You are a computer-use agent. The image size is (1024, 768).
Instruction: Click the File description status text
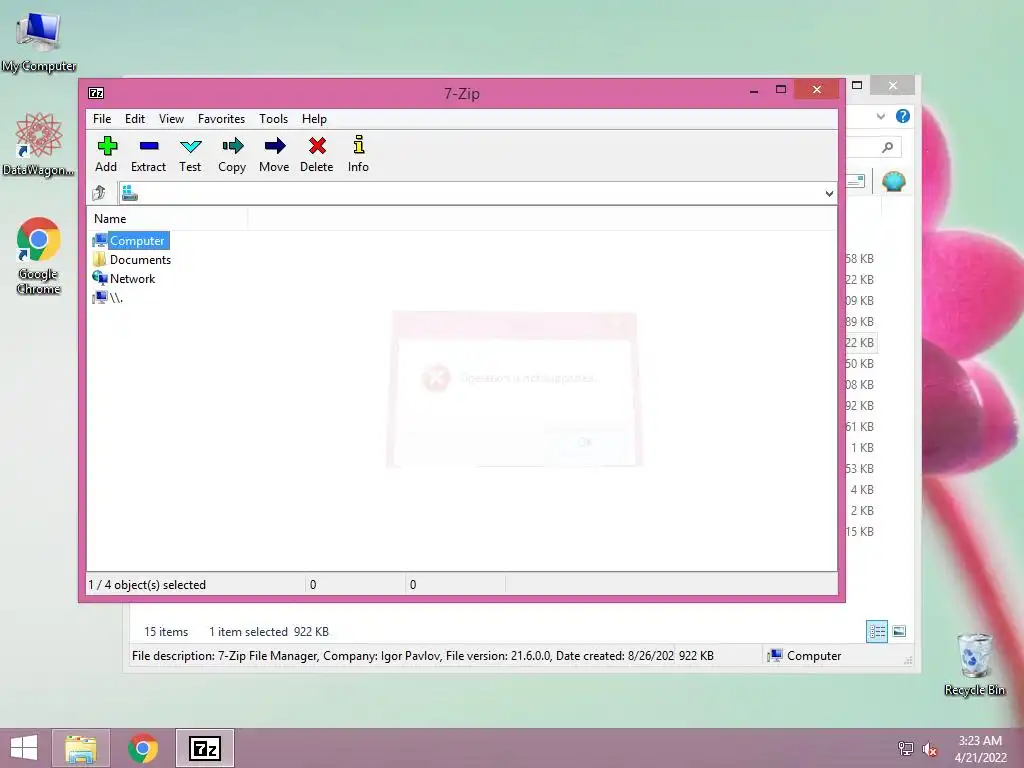[x=403, y=656]
